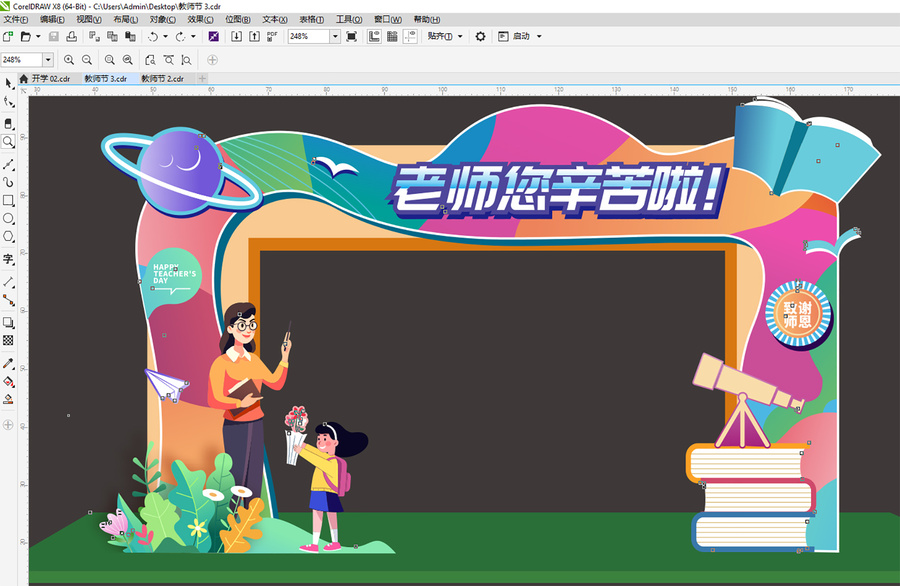This screenshot has width=900, height=586.
Task: Select the Shape edit tool
Action: 8,102
